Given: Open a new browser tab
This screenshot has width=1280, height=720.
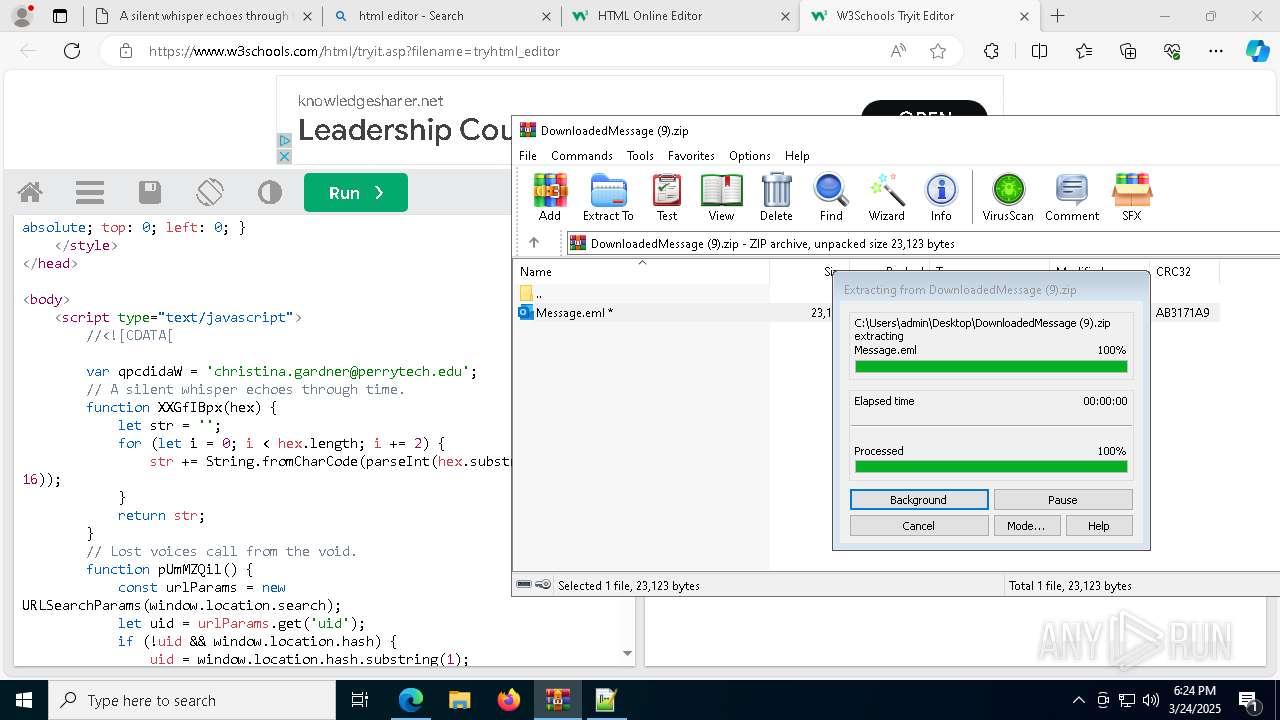Looking at the screenshot, I should coord(1057,16).
